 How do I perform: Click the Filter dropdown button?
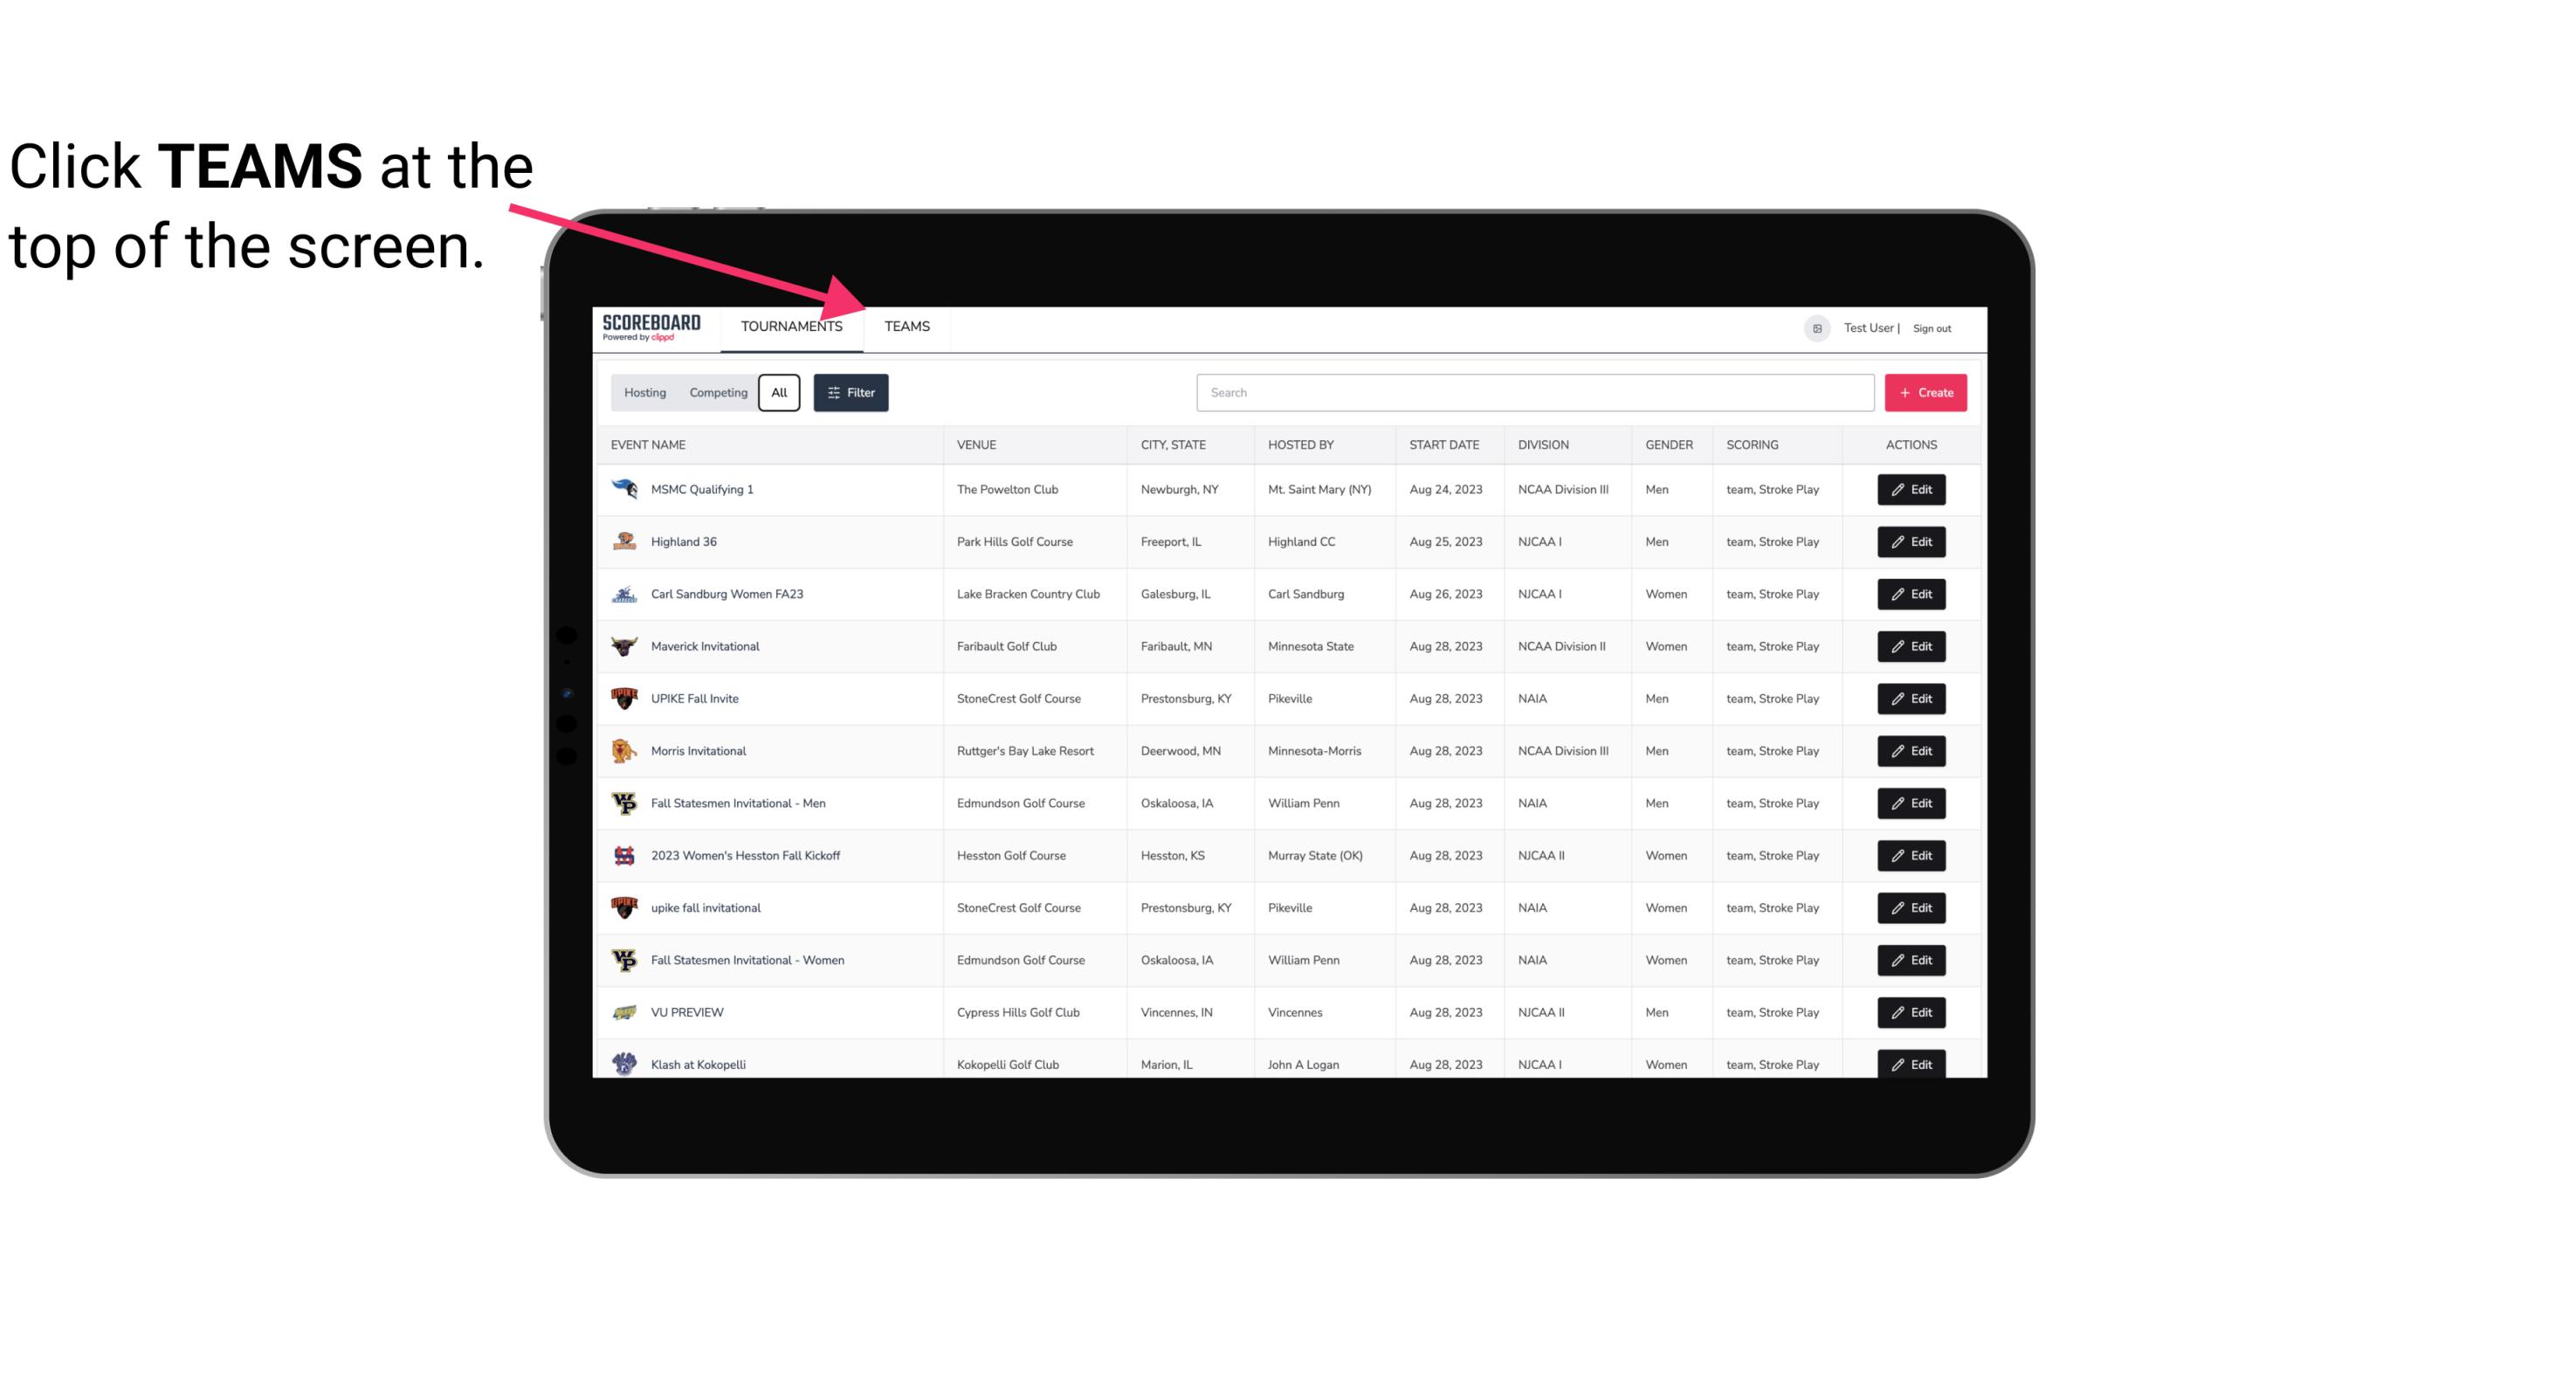tap(850, 393)
